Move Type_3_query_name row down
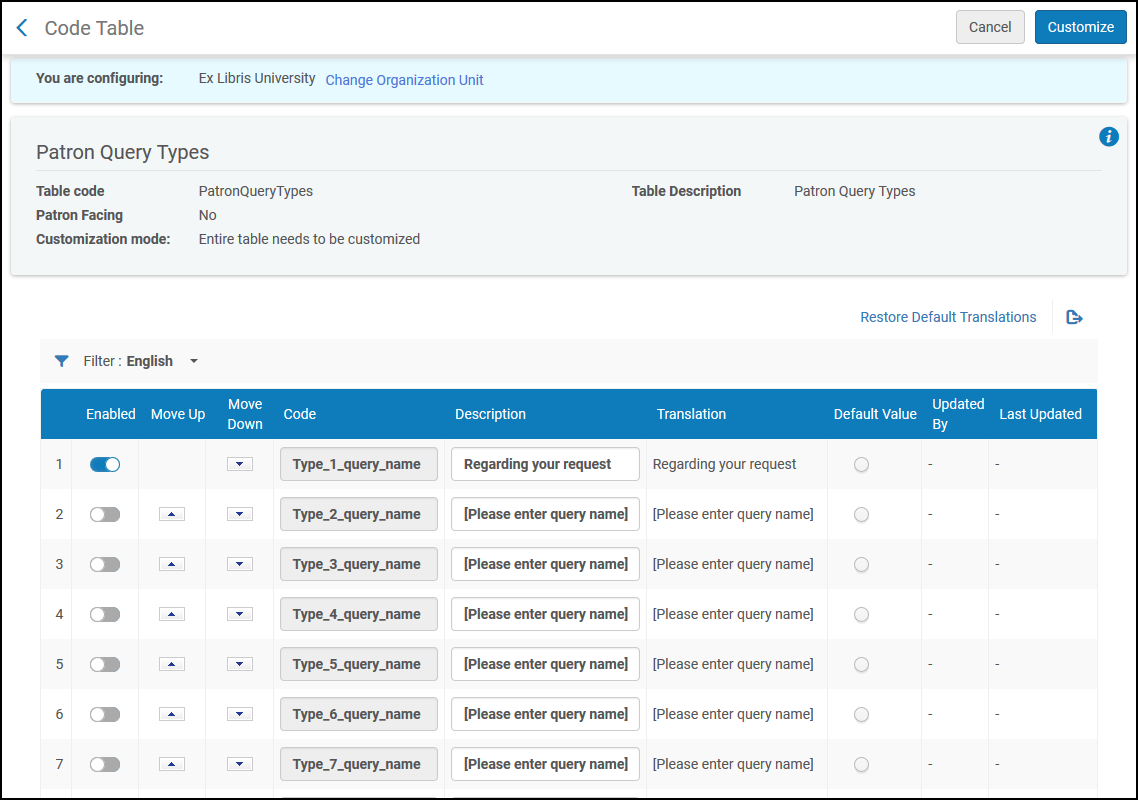The width and height of the screenshot is (1138, 800). (240, 564)
